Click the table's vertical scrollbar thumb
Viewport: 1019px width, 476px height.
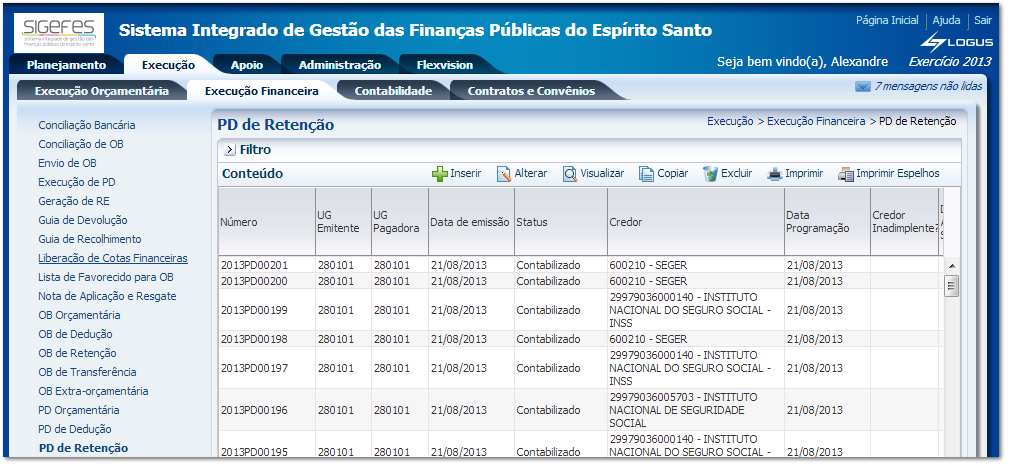(x=951, y=287)
